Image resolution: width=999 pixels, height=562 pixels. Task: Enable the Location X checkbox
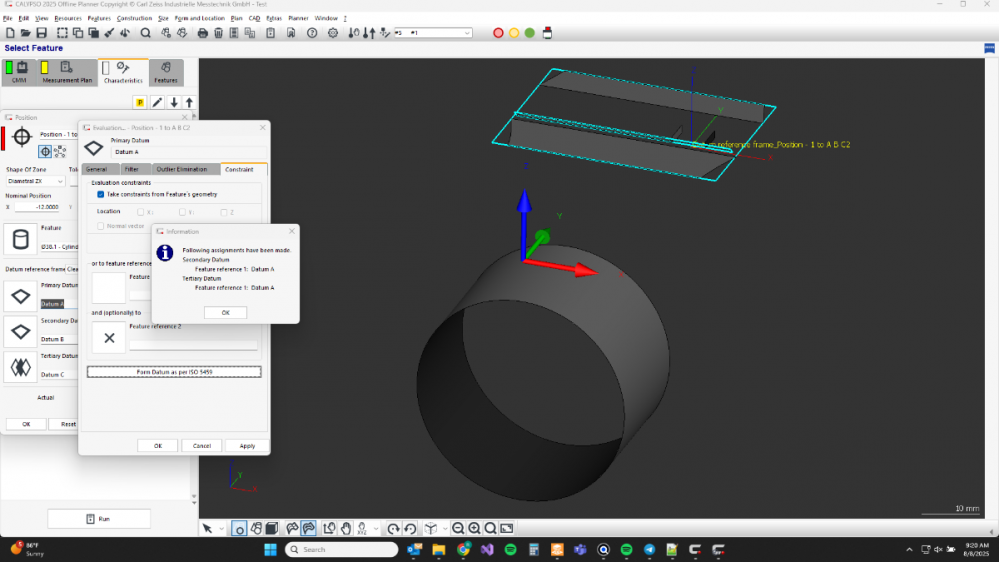tap(140, 212)
